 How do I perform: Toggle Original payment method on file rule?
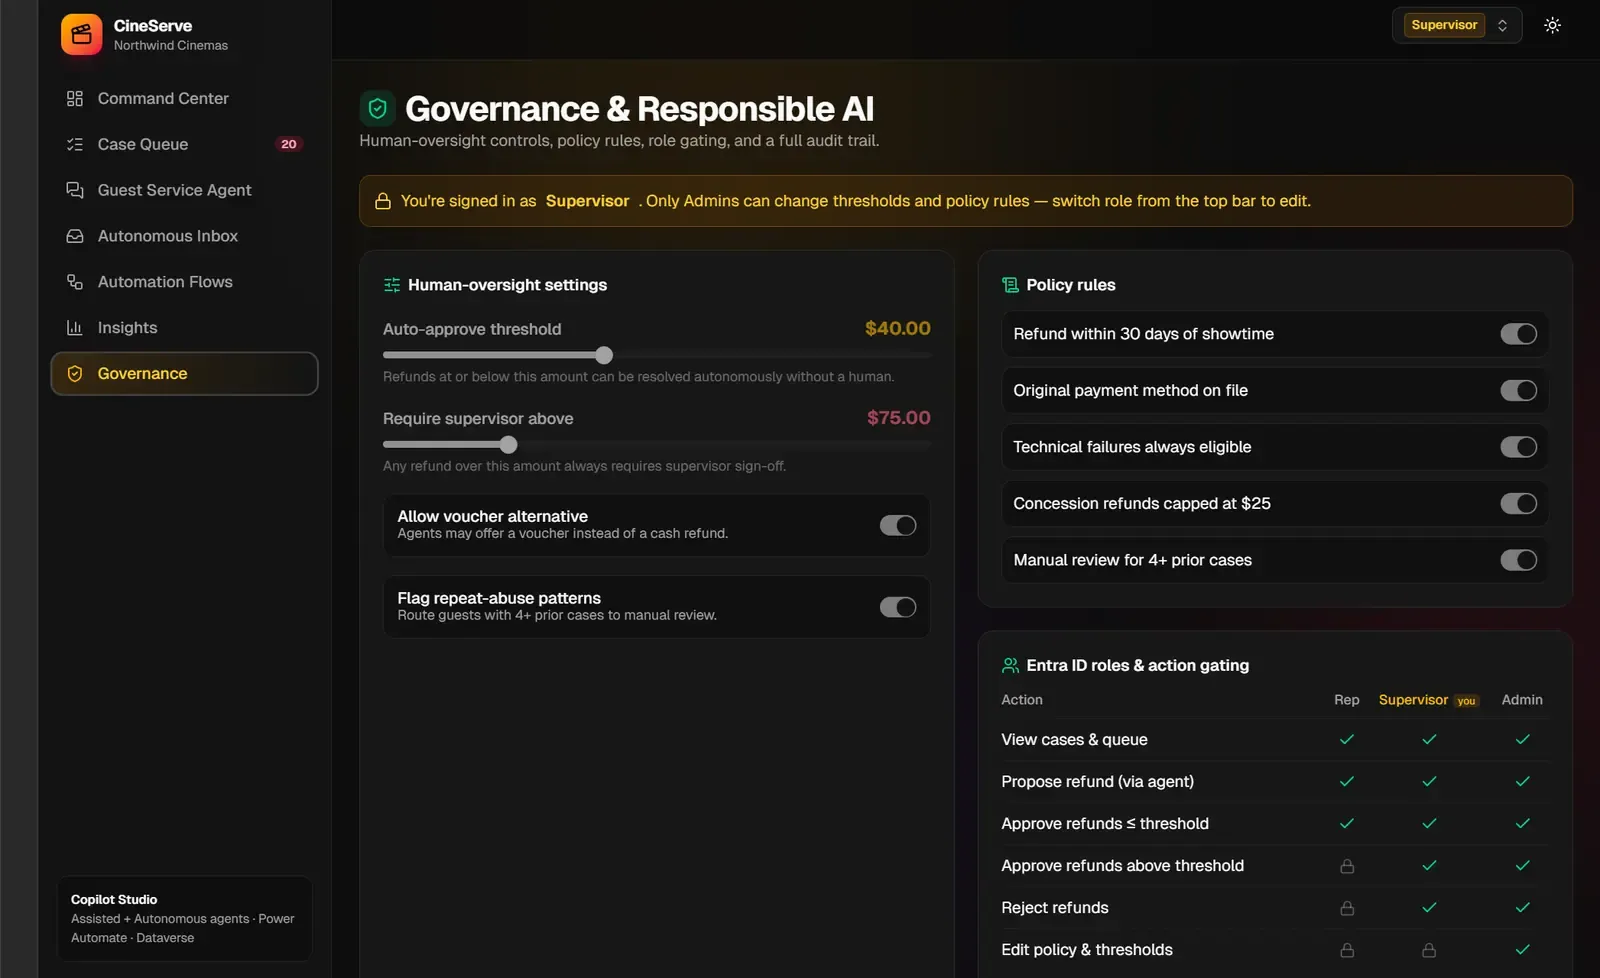coord(1518,391)
